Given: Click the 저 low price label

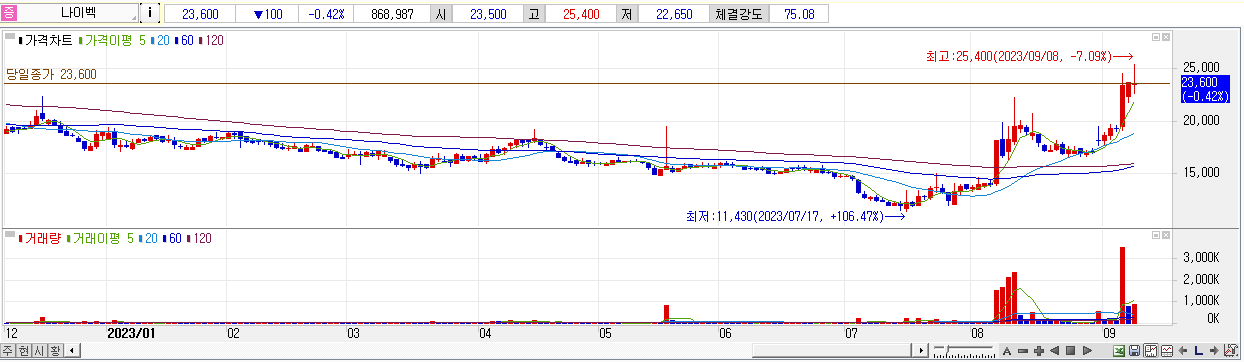Looking at the screenshot, I should (626, 14).
